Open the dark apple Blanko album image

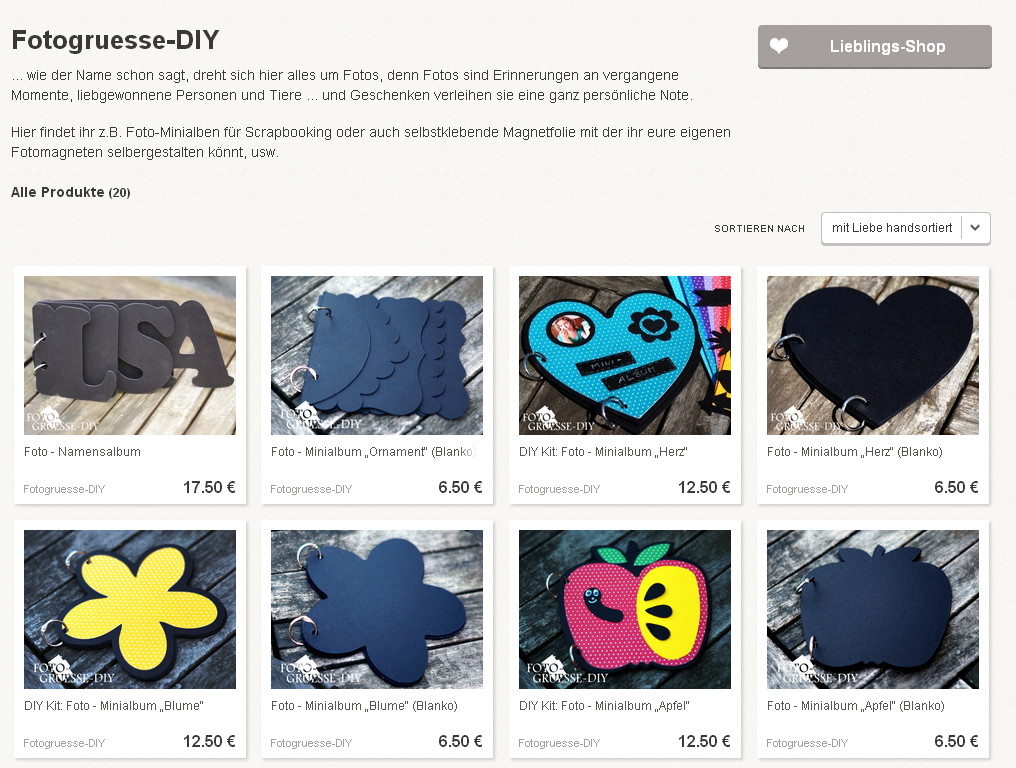[873, 609]
